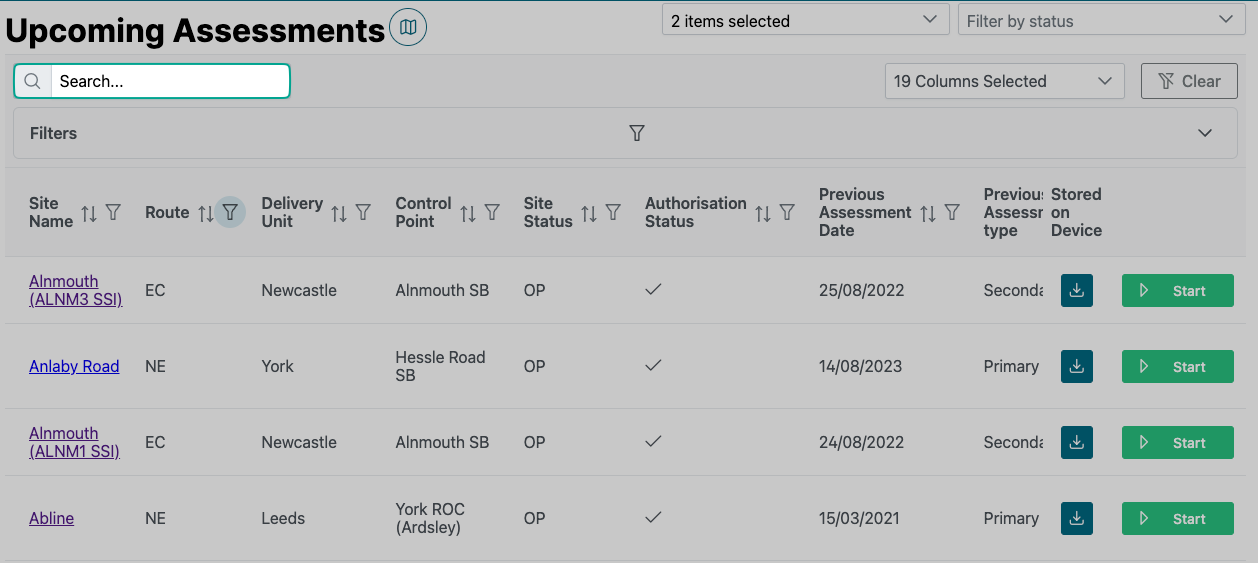Download Abline assessment to device
Screen dimensions: 1258x563
coord(1076,519)
